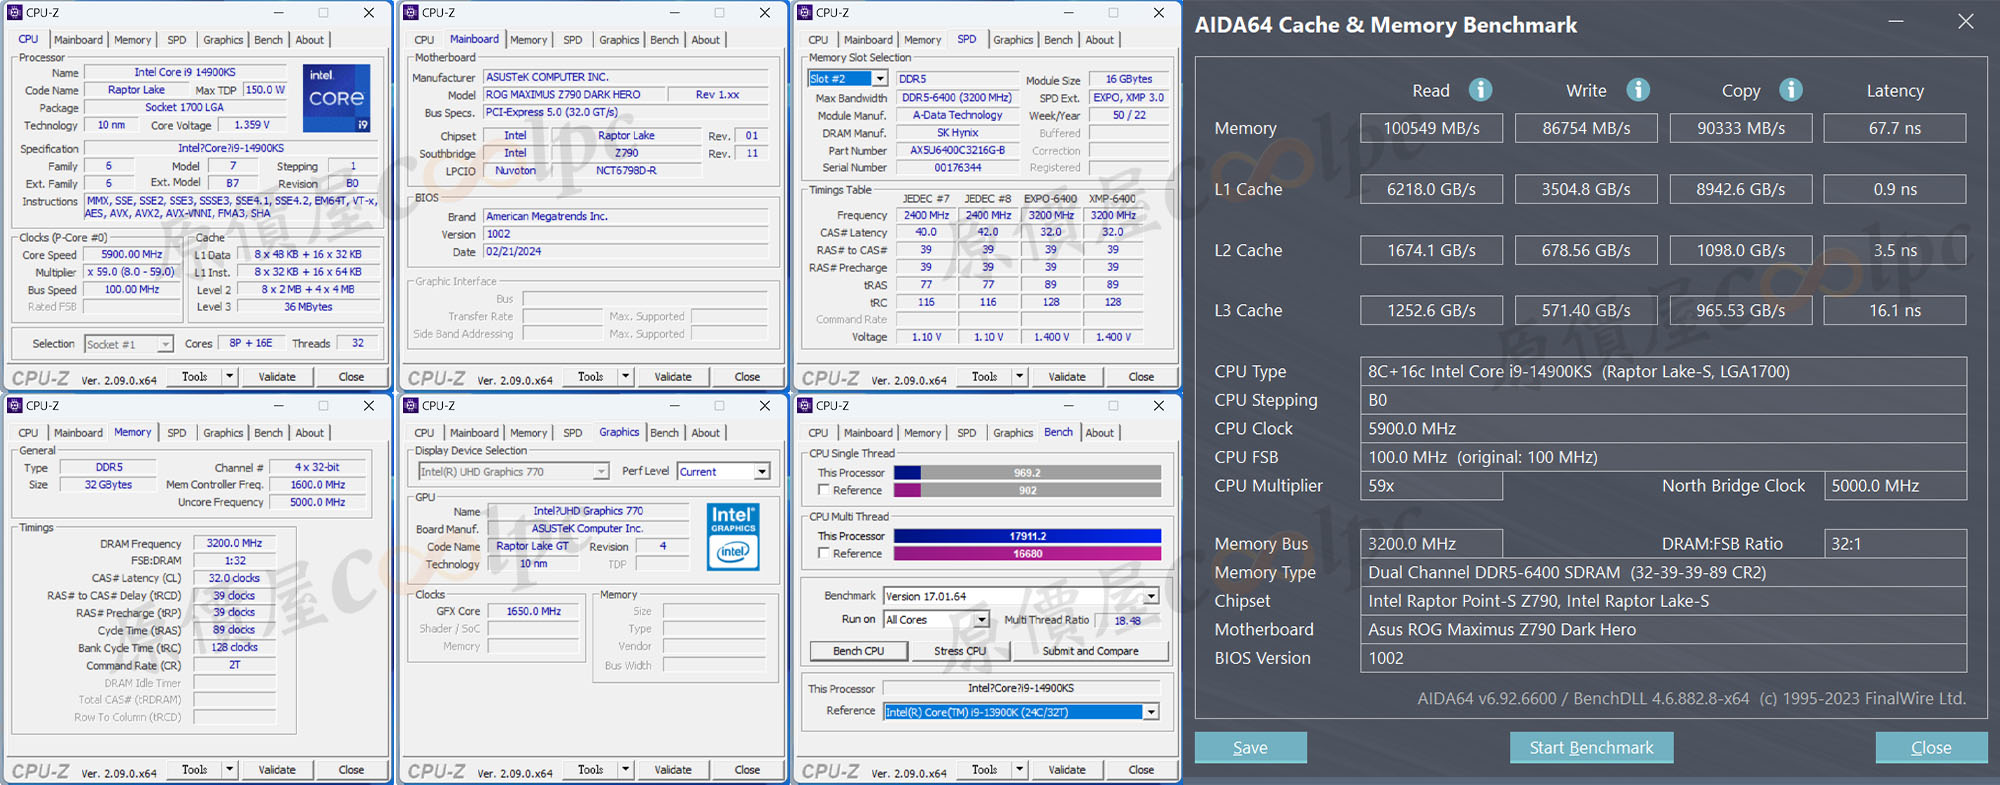Screen dimensions: 2000x785
Task: Click the Read info icon in AIDA64
Action: (1480, 90)
